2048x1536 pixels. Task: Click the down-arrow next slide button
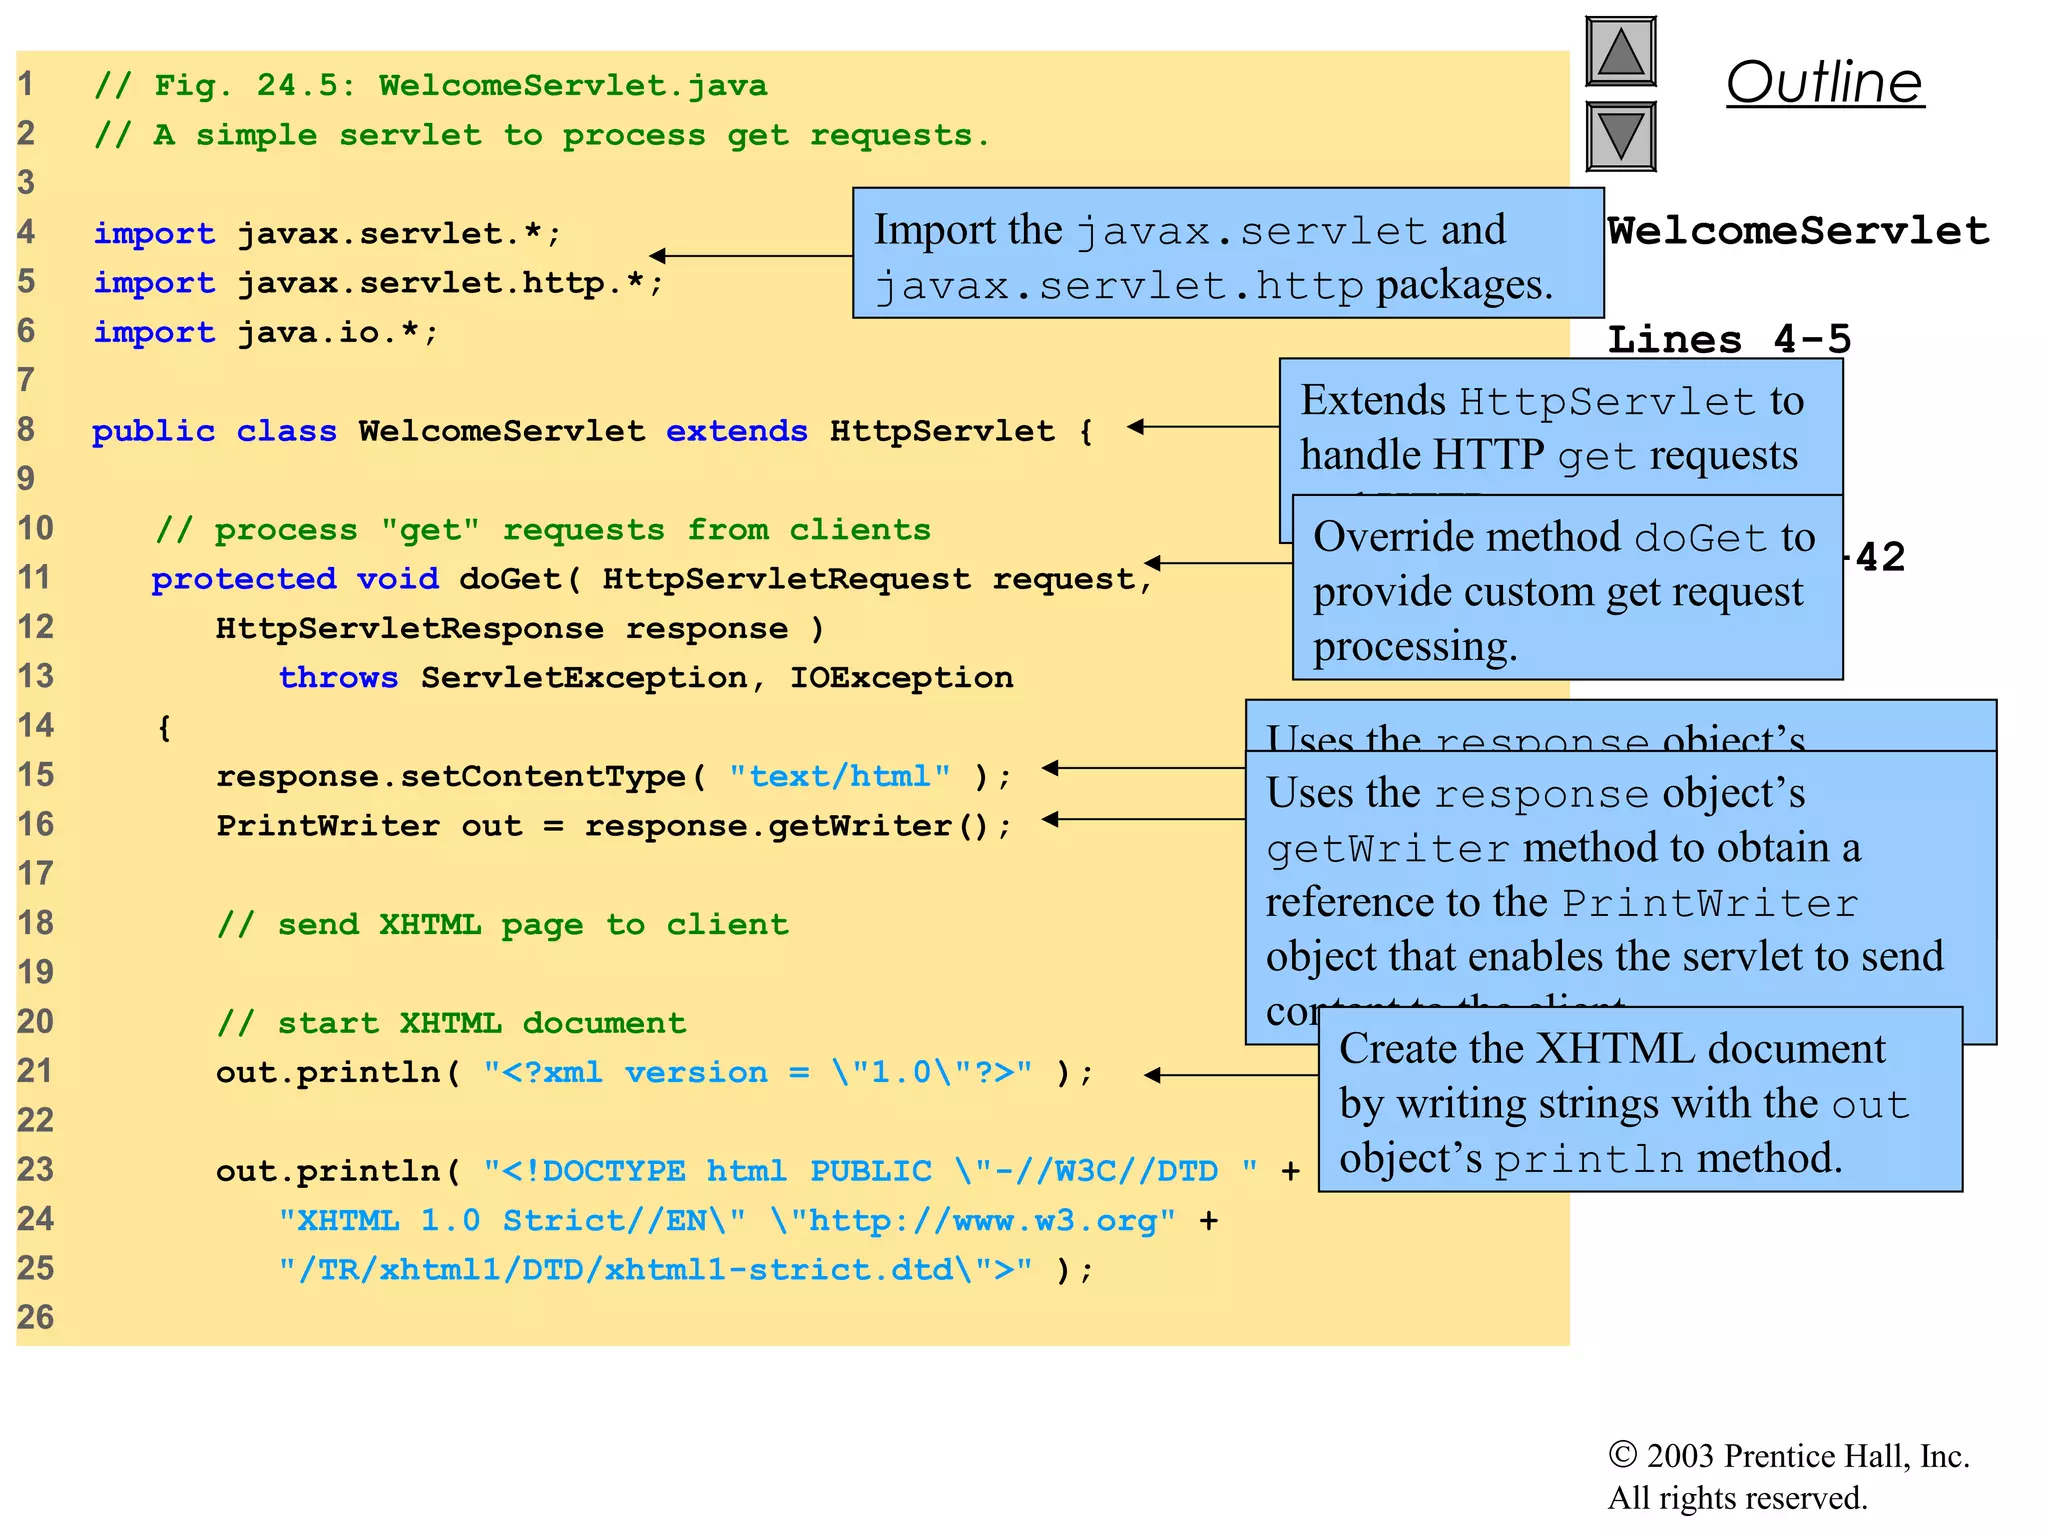(1621, 136)
